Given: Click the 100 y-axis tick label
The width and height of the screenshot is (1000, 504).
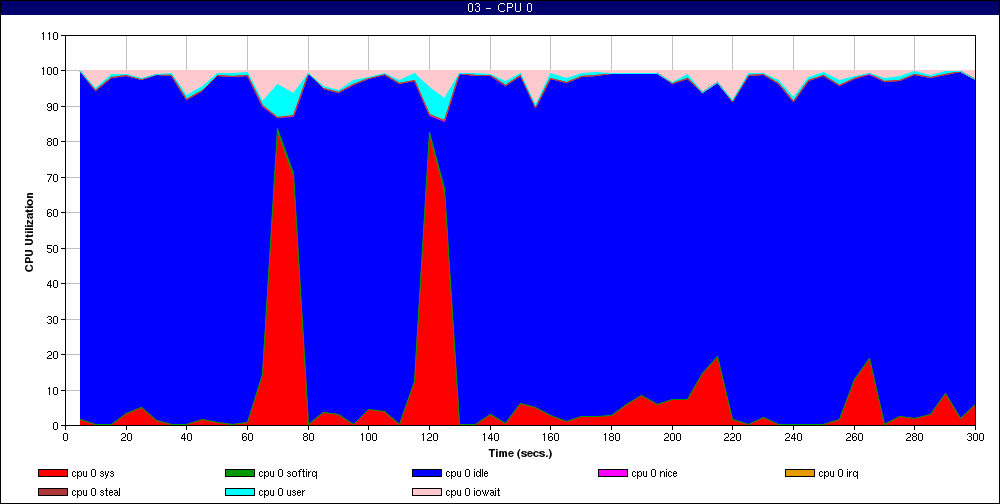Looking at the screenshot, I should coord(52,71).
